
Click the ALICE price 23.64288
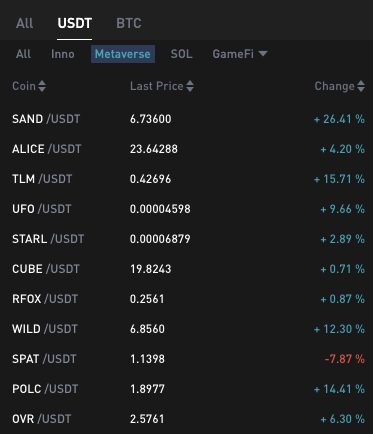(154, 149)
